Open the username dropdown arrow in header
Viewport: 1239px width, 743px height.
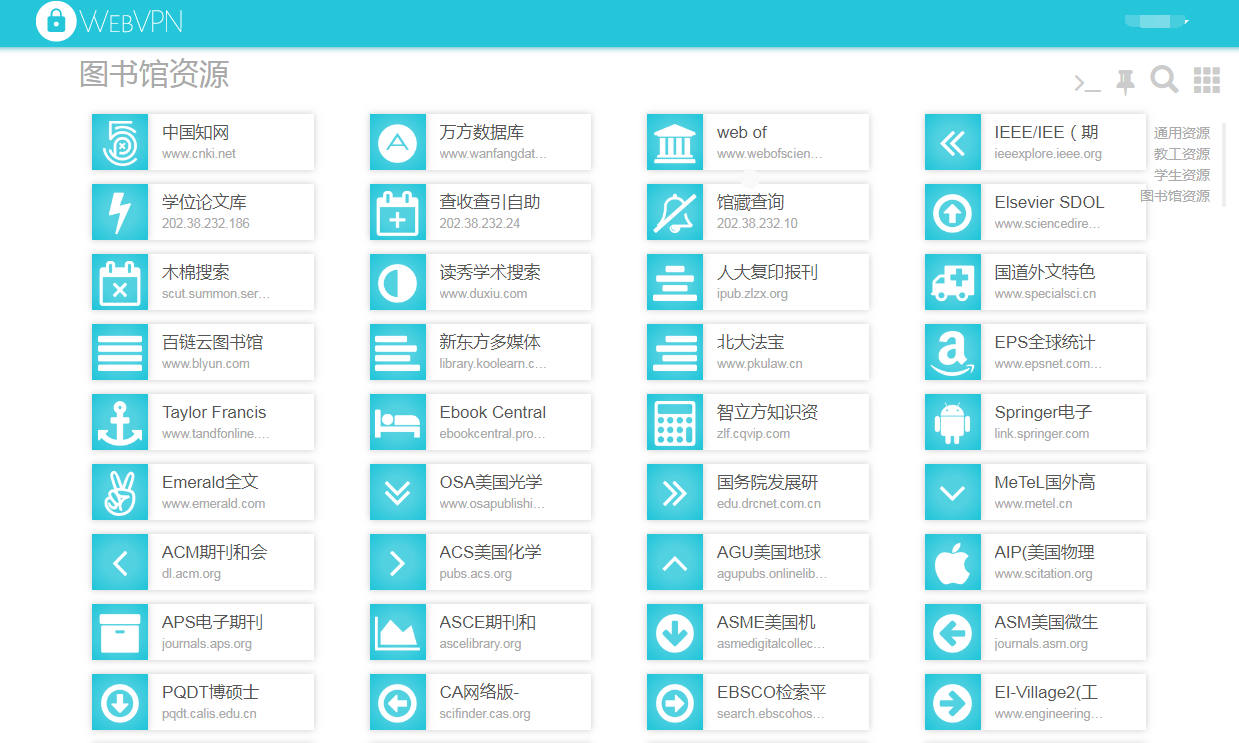(x=1186, y=21)
